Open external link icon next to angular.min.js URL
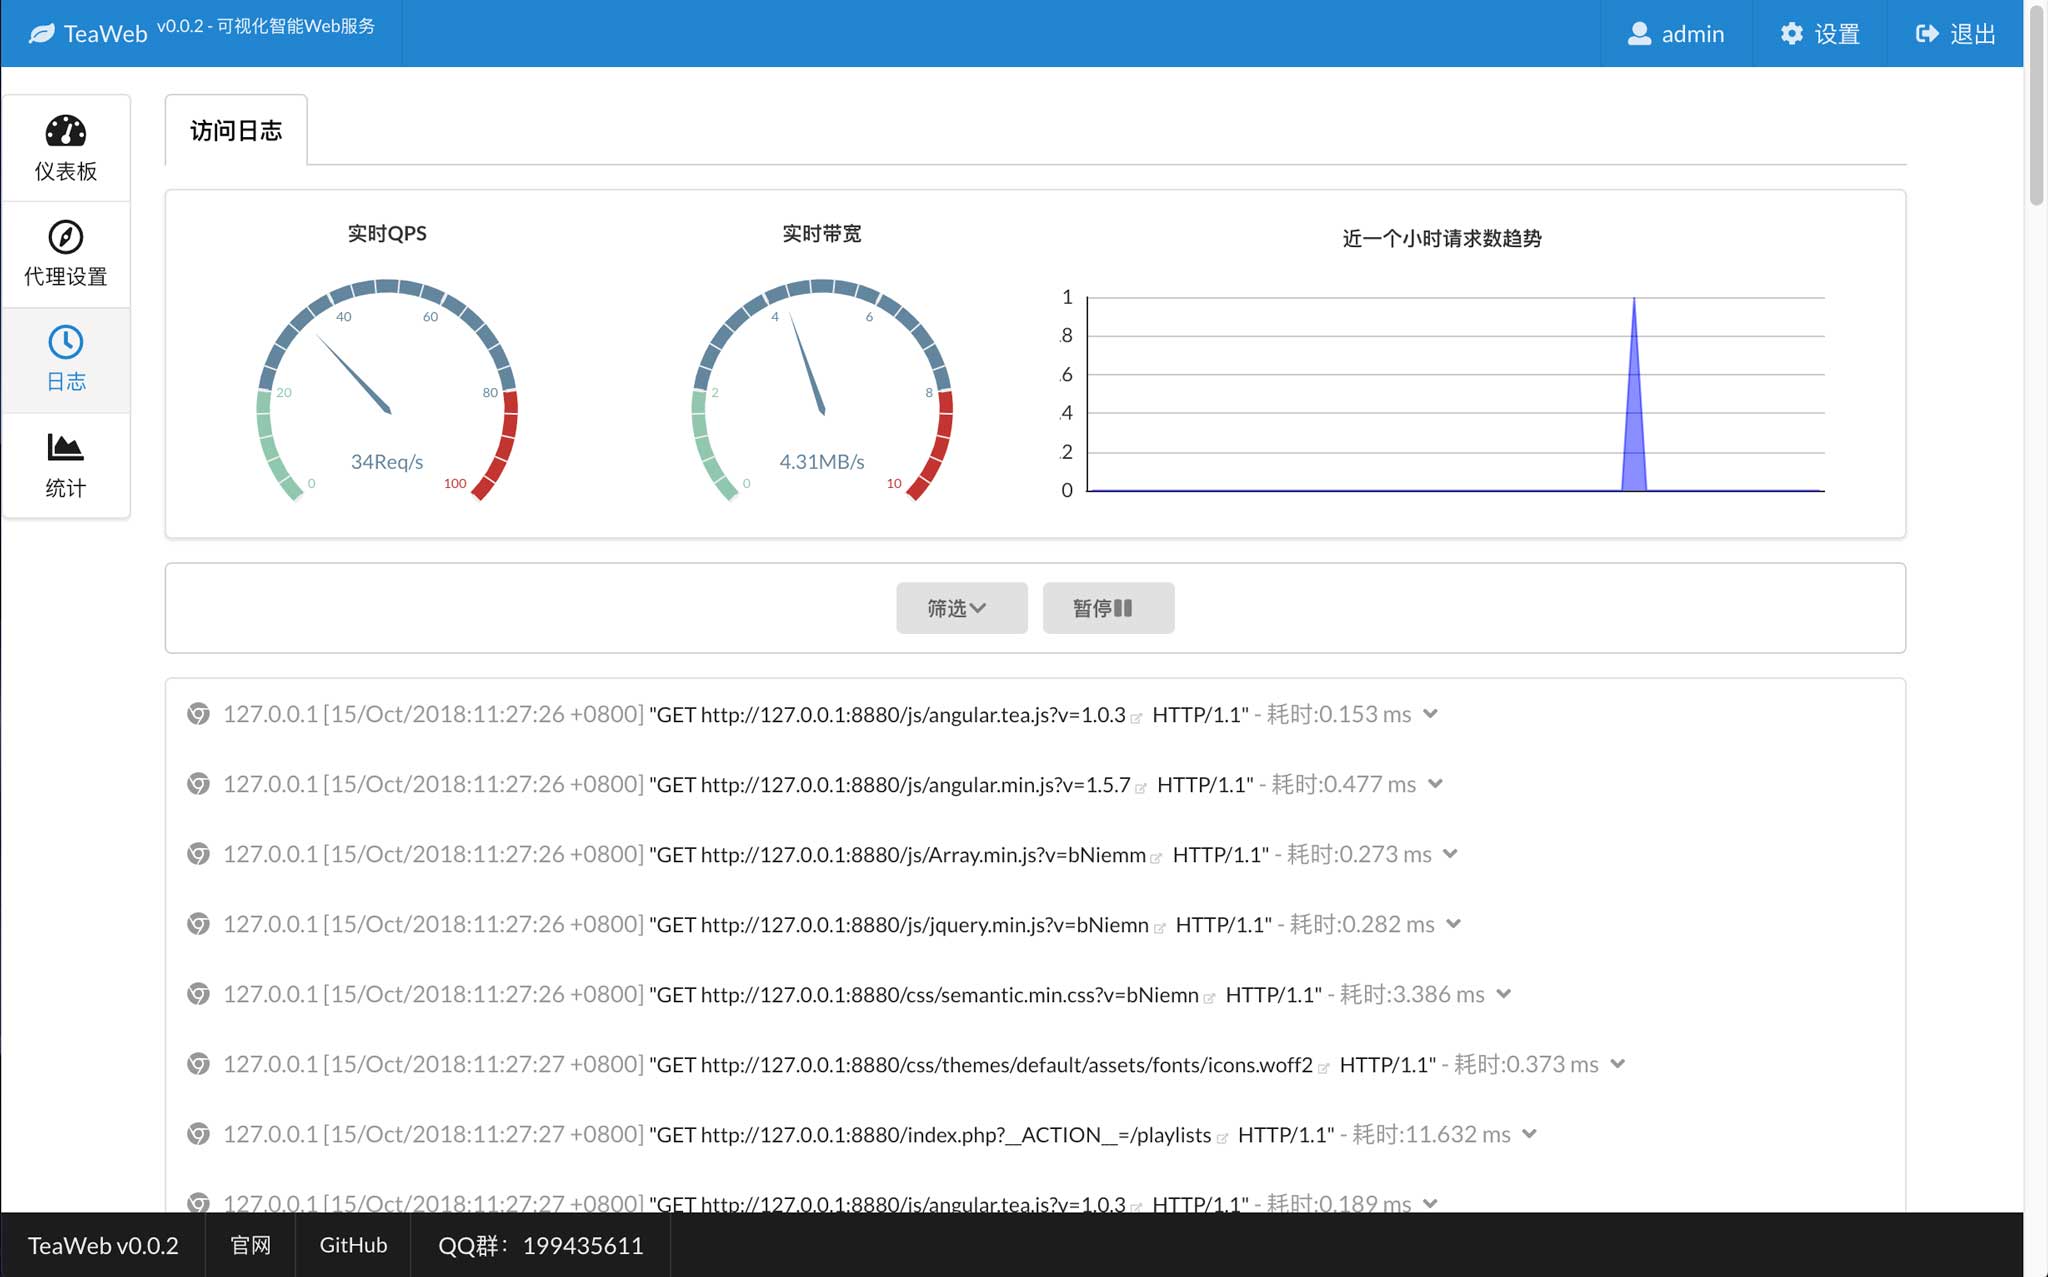The height and width of the screenshot is (1277, 2048). coord(1141,788)
